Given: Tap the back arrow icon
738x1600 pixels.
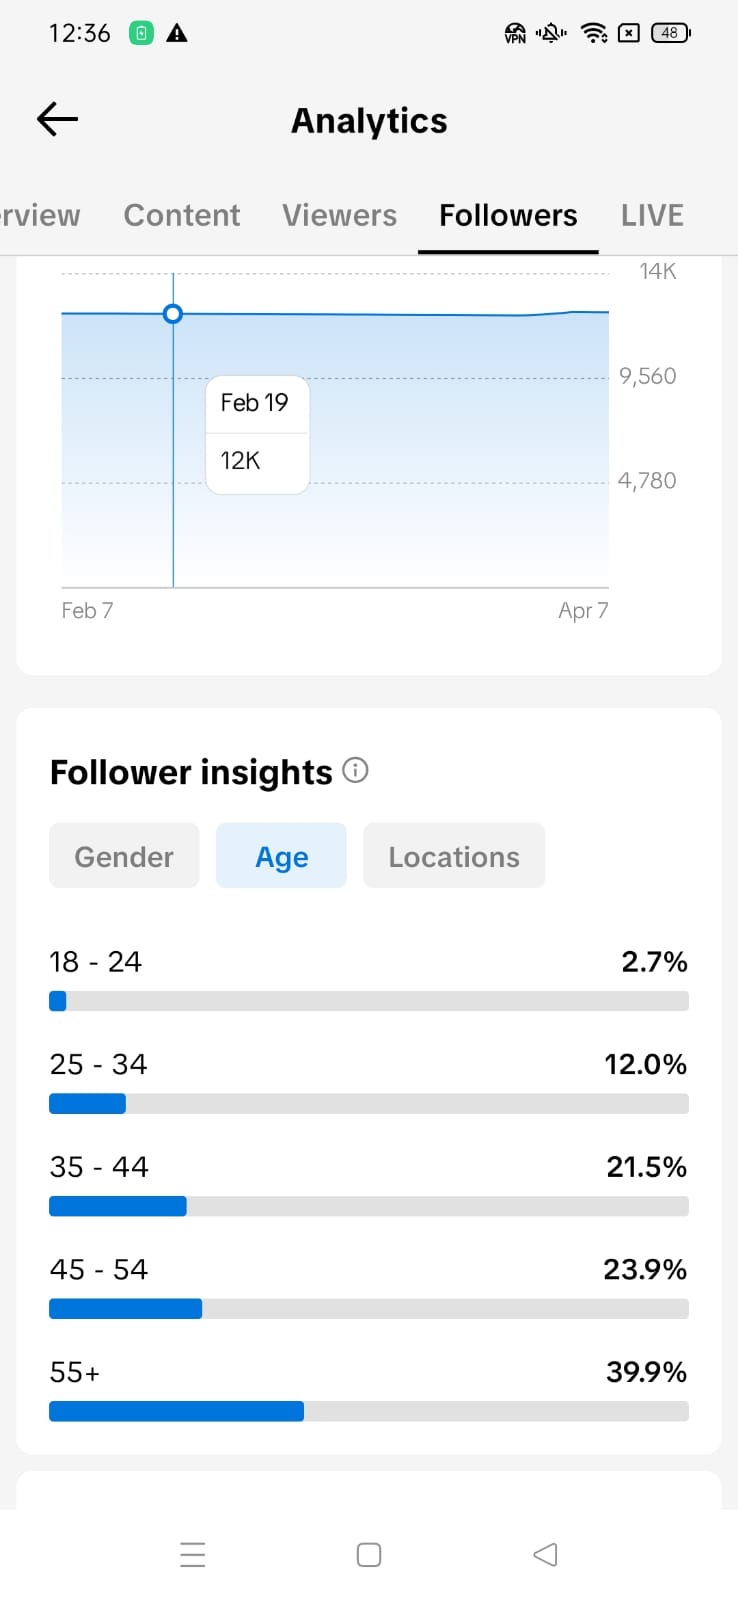Looking at the screenshot, I should click(x=57, y=120).
